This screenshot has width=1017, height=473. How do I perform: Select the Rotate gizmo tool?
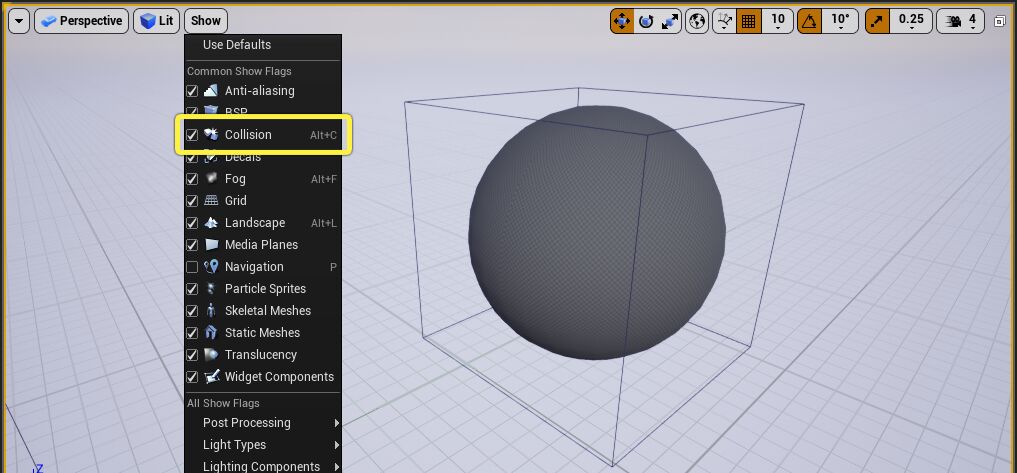click(x=646, y=21)
